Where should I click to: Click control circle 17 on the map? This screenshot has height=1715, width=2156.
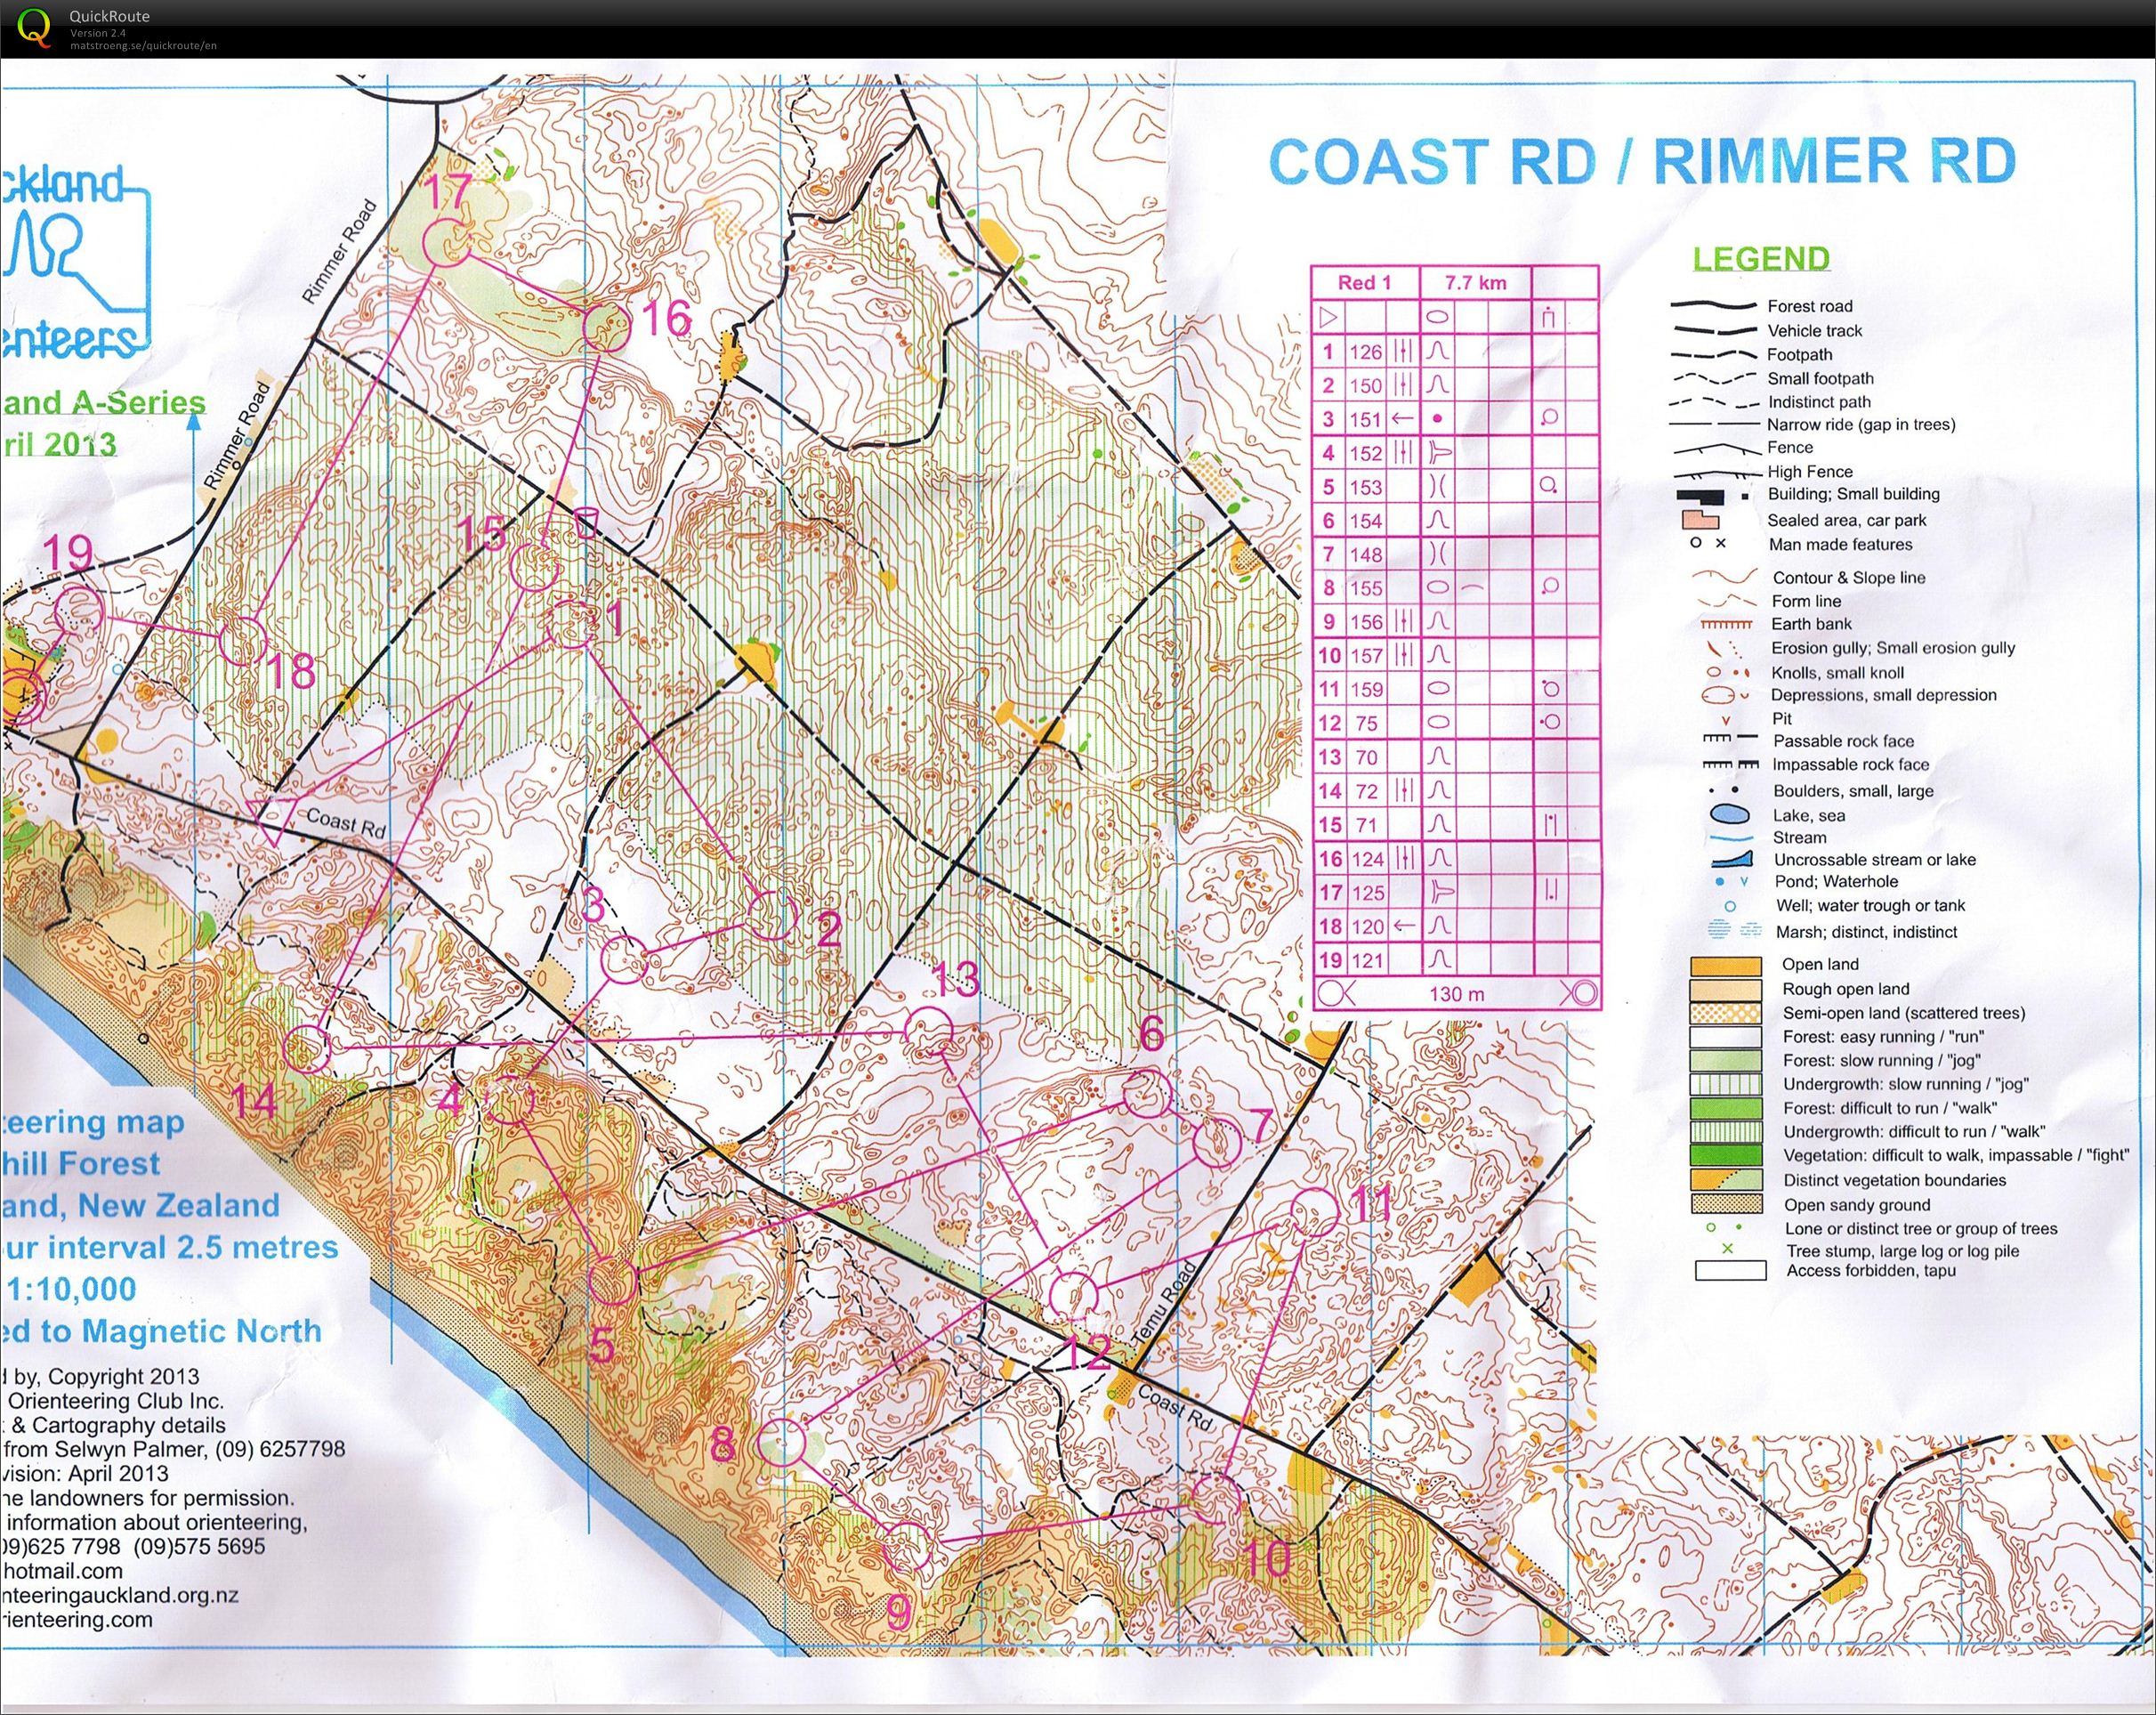tap(447, 241)
